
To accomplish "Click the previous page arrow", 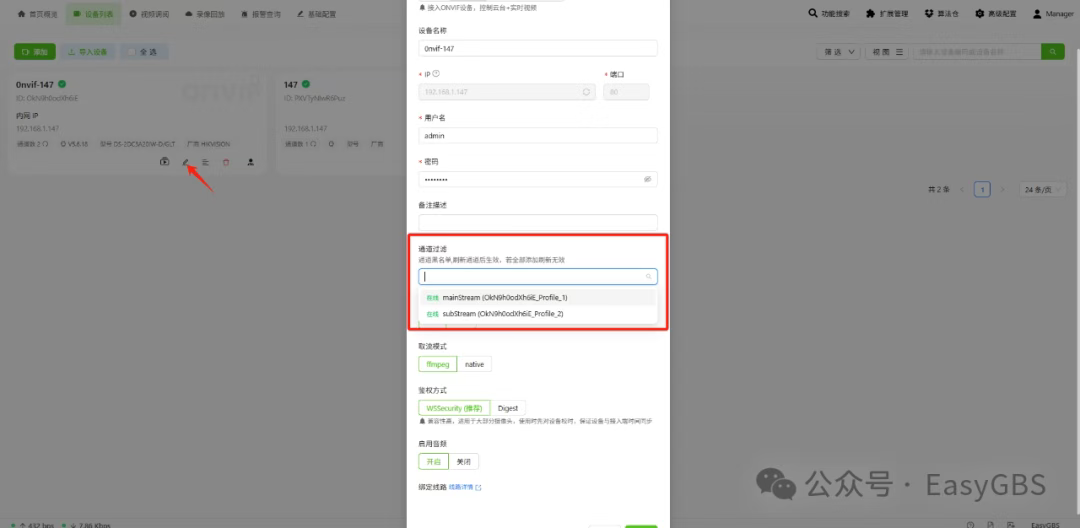I will click(x=962, y=189).
